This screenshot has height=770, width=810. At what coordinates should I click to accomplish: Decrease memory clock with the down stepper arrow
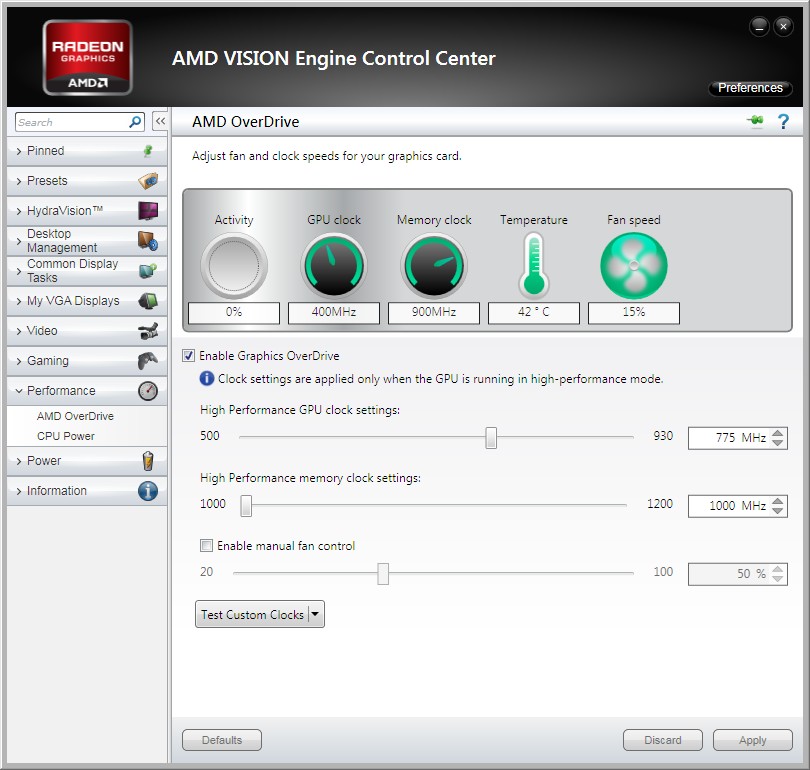pos(777,511)
